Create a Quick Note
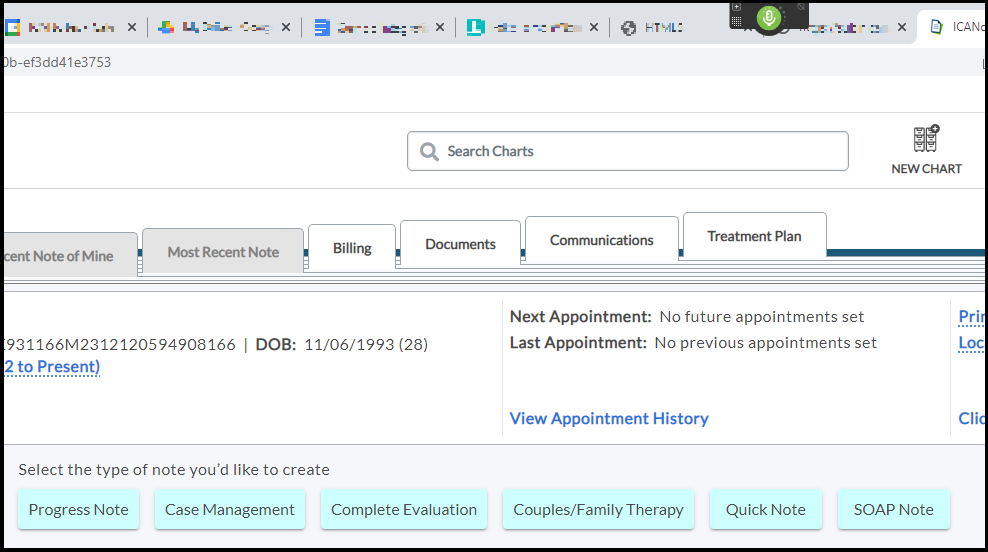988x552 pixels. pos(766,509)
